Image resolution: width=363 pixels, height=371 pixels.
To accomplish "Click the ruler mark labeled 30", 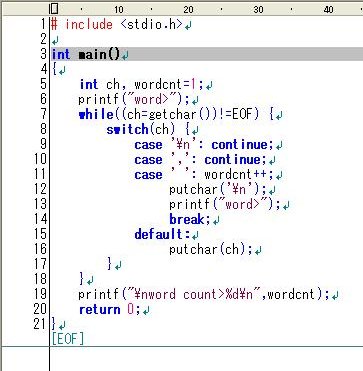I will 258,10.
